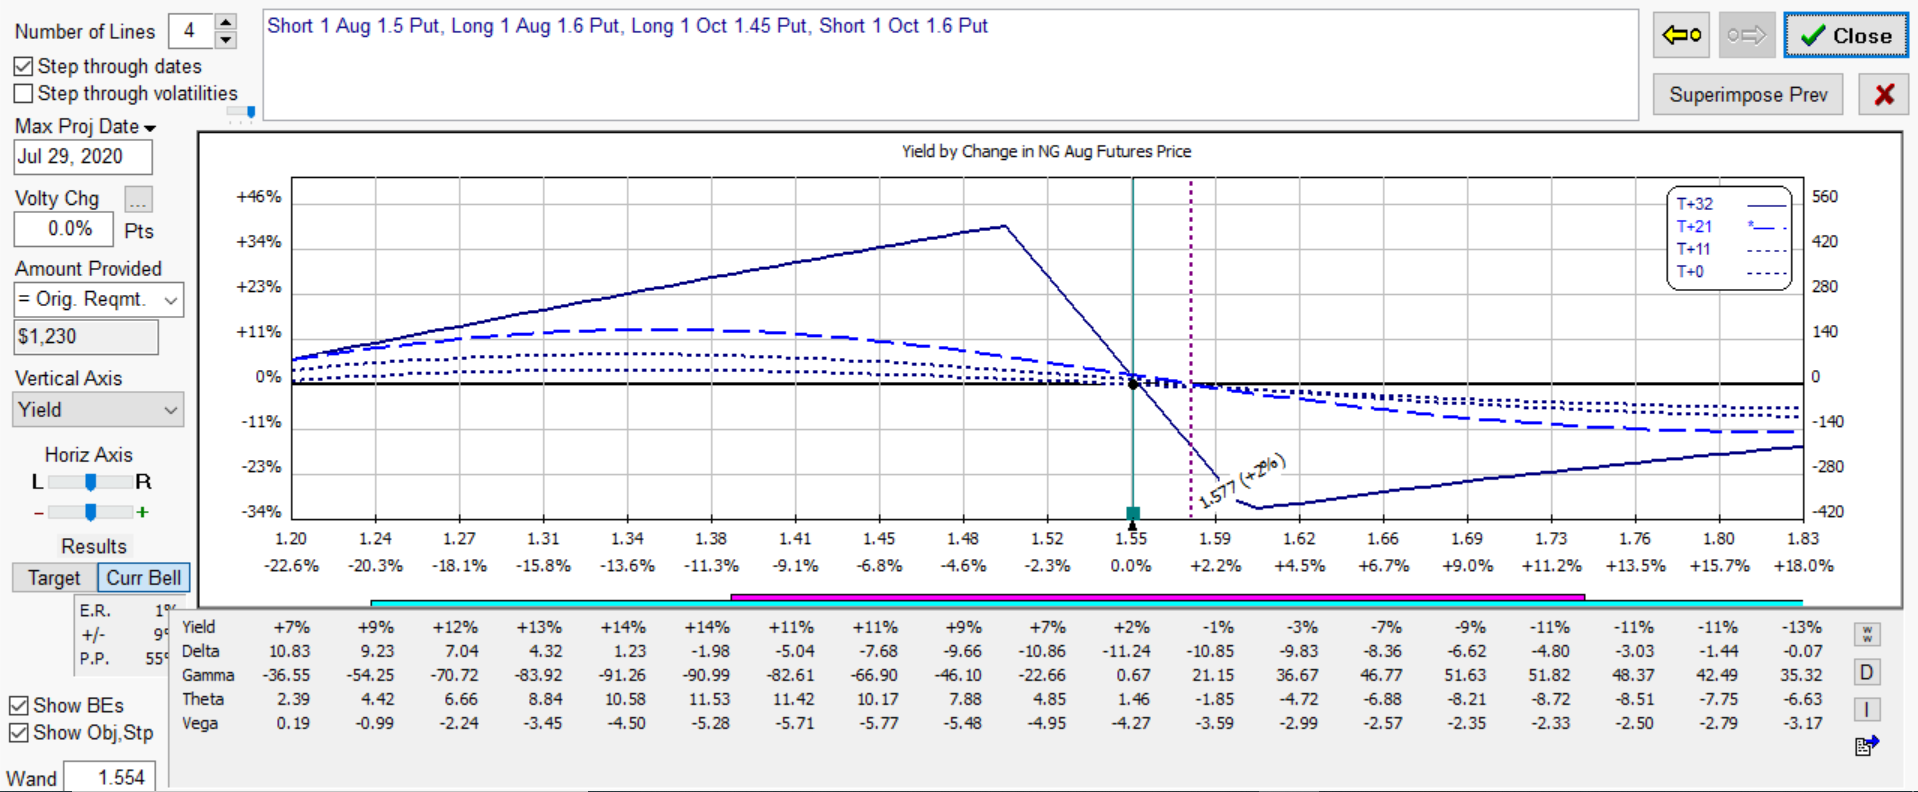Screen dimensions: 1918x792
Task: Click the Gamma row label
Action: point(208,675)
